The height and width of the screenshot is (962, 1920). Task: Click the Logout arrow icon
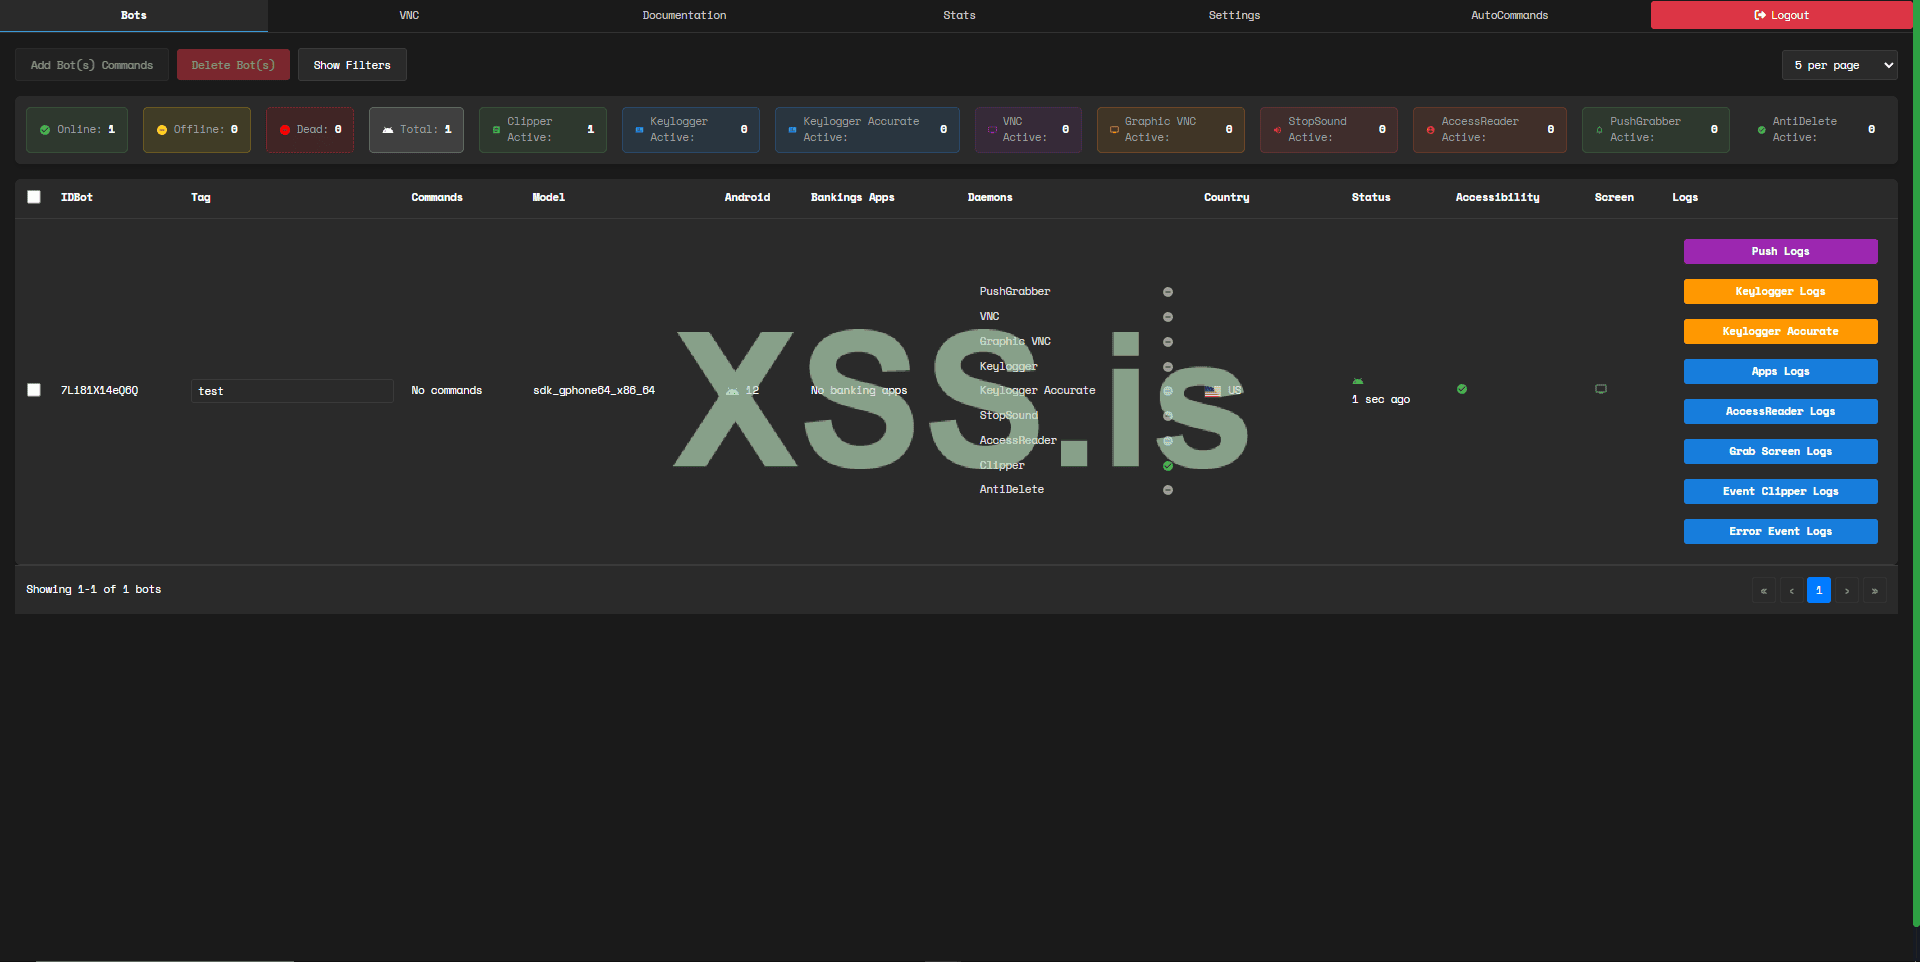click(x=1760, y=15)
